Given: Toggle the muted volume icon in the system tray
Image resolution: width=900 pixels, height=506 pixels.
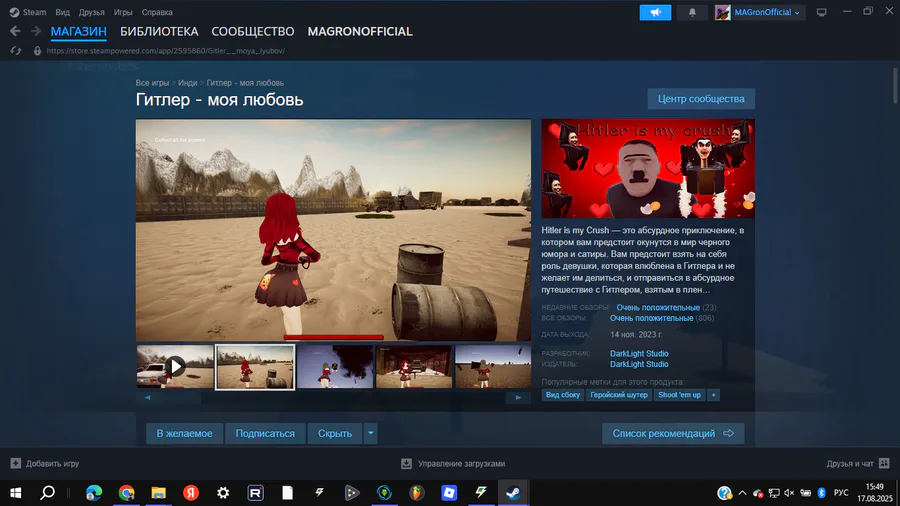Looking at the screenshot, I should coord(789,493).
